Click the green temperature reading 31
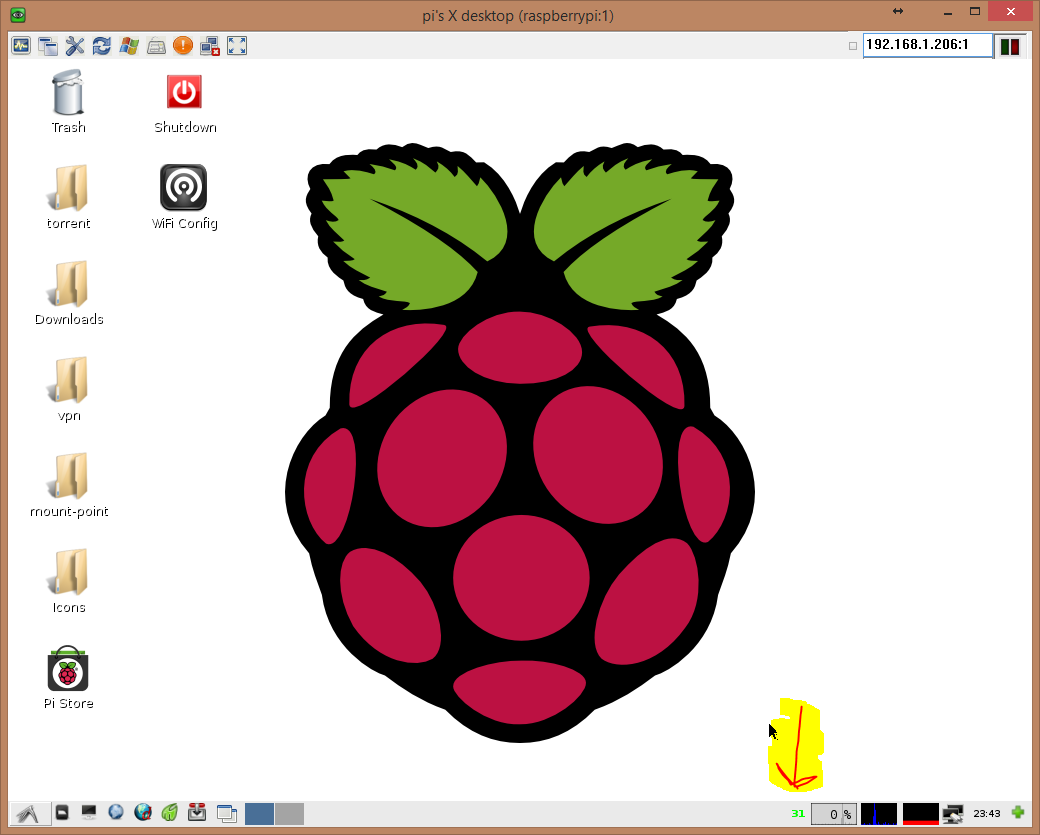 click(798, 813)
